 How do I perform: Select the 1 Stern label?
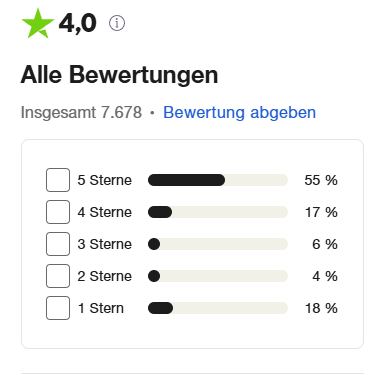(101, 308)
